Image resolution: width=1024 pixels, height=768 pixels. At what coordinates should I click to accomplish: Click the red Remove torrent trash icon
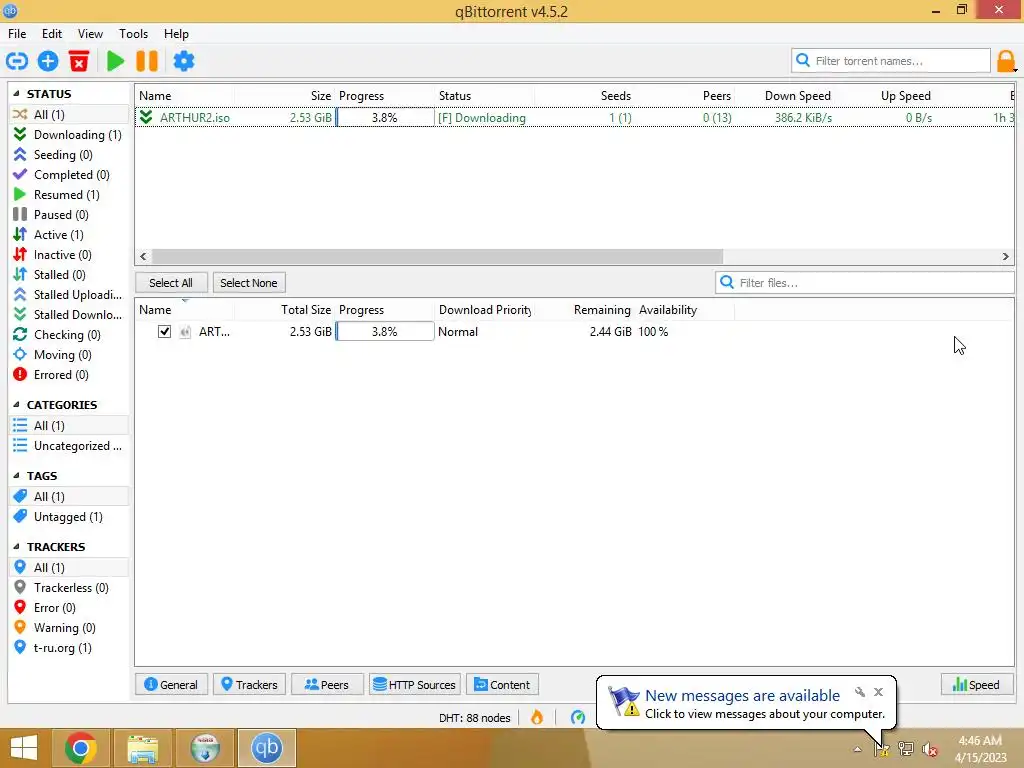(79, 61)
